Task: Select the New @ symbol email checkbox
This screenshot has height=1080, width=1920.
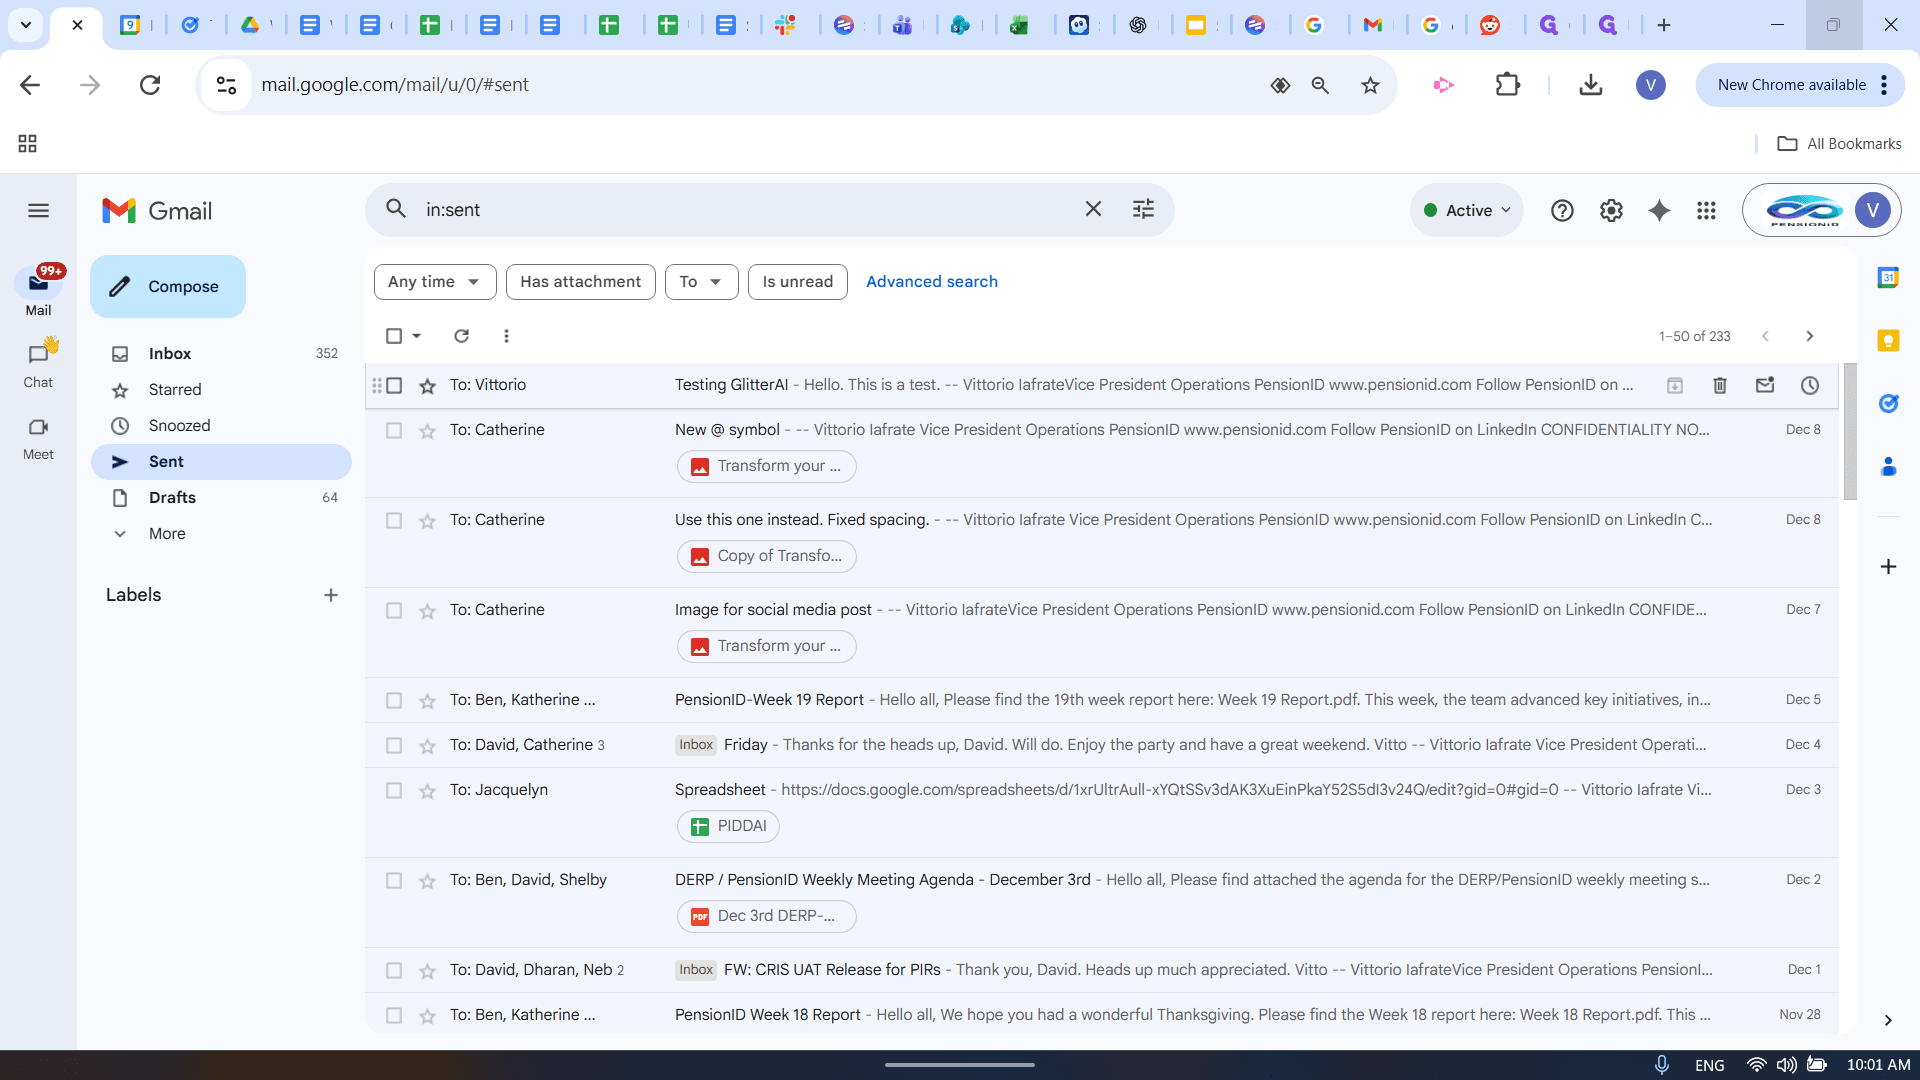Action: (394, 431)
